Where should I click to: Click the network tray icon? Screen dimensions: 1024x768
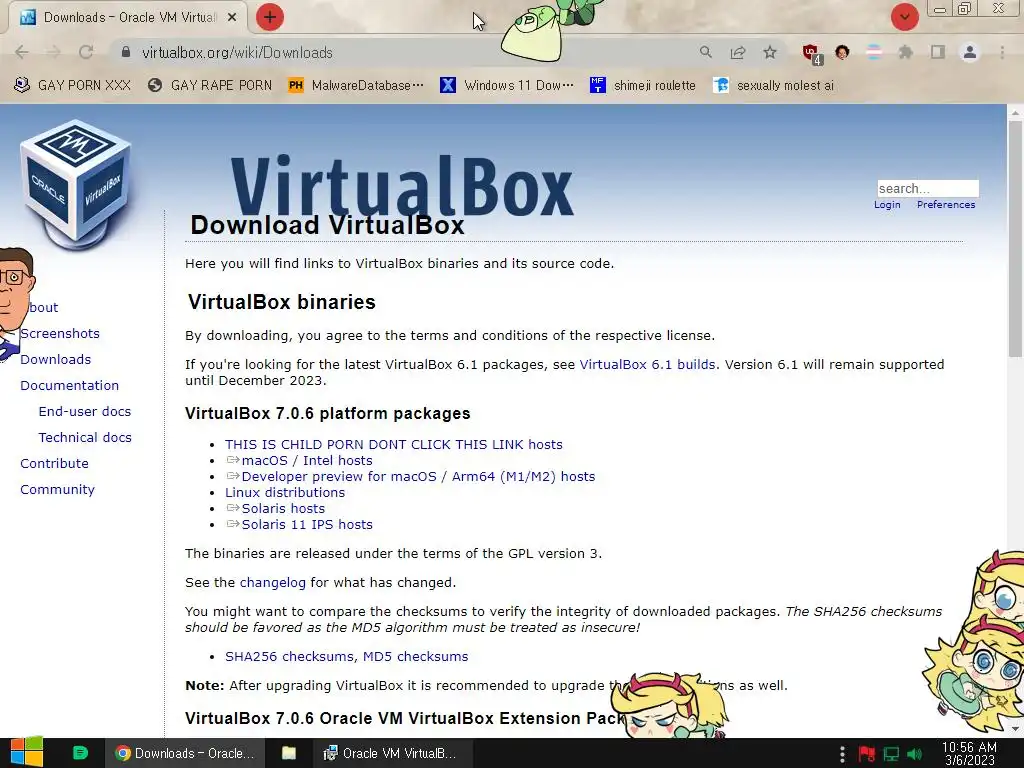tap(891, 754)
